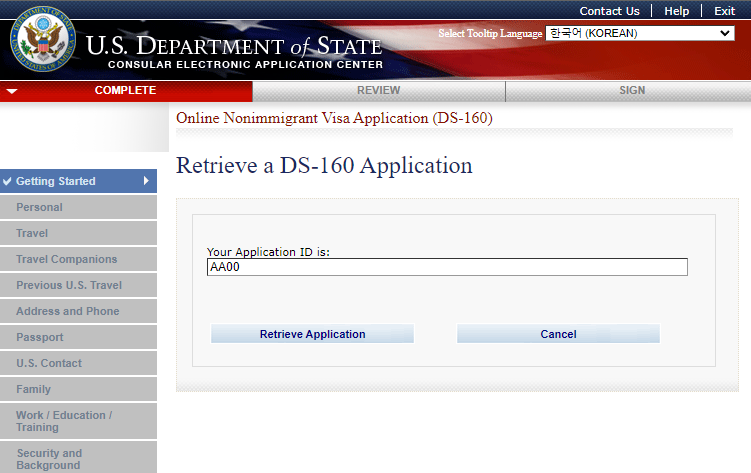The image size is (751, 473).
Task: Open Security and Background section
Action: (79, 459)
